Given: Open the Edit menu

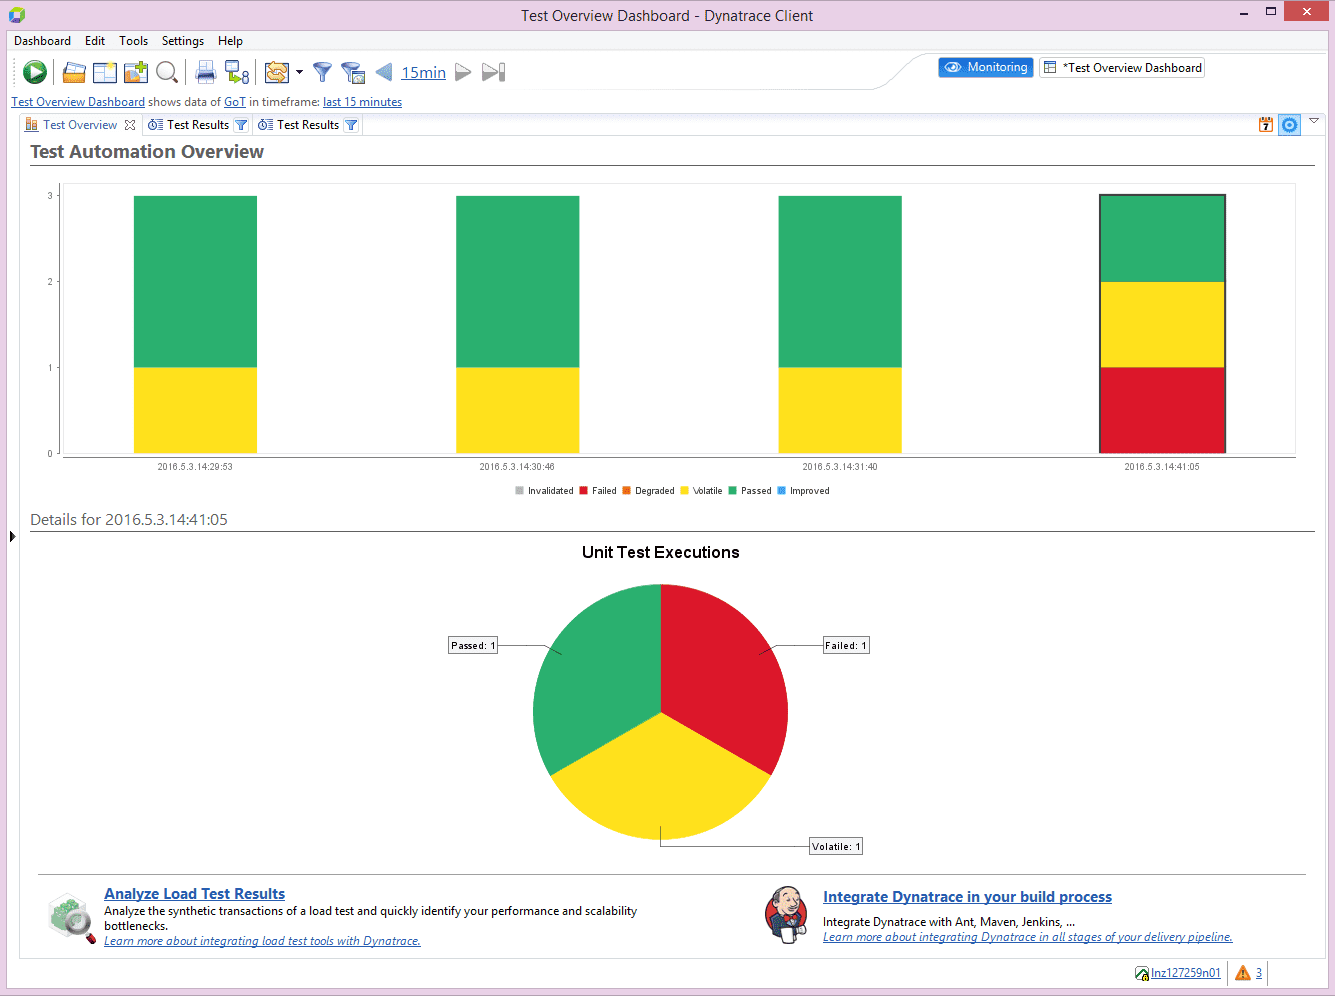Looking at the screenshot, I should [95, 41].
